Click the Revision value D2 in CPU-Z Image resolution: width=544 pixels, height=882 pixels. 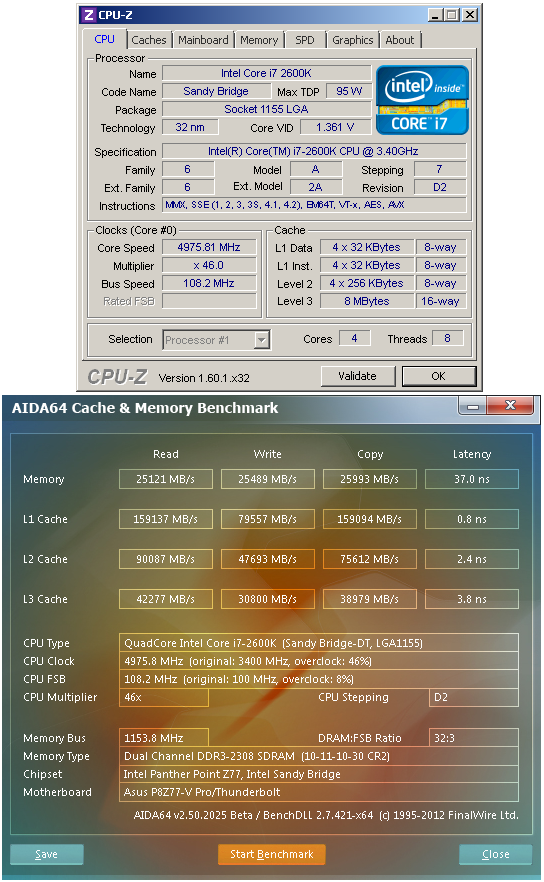click(440, 187)
